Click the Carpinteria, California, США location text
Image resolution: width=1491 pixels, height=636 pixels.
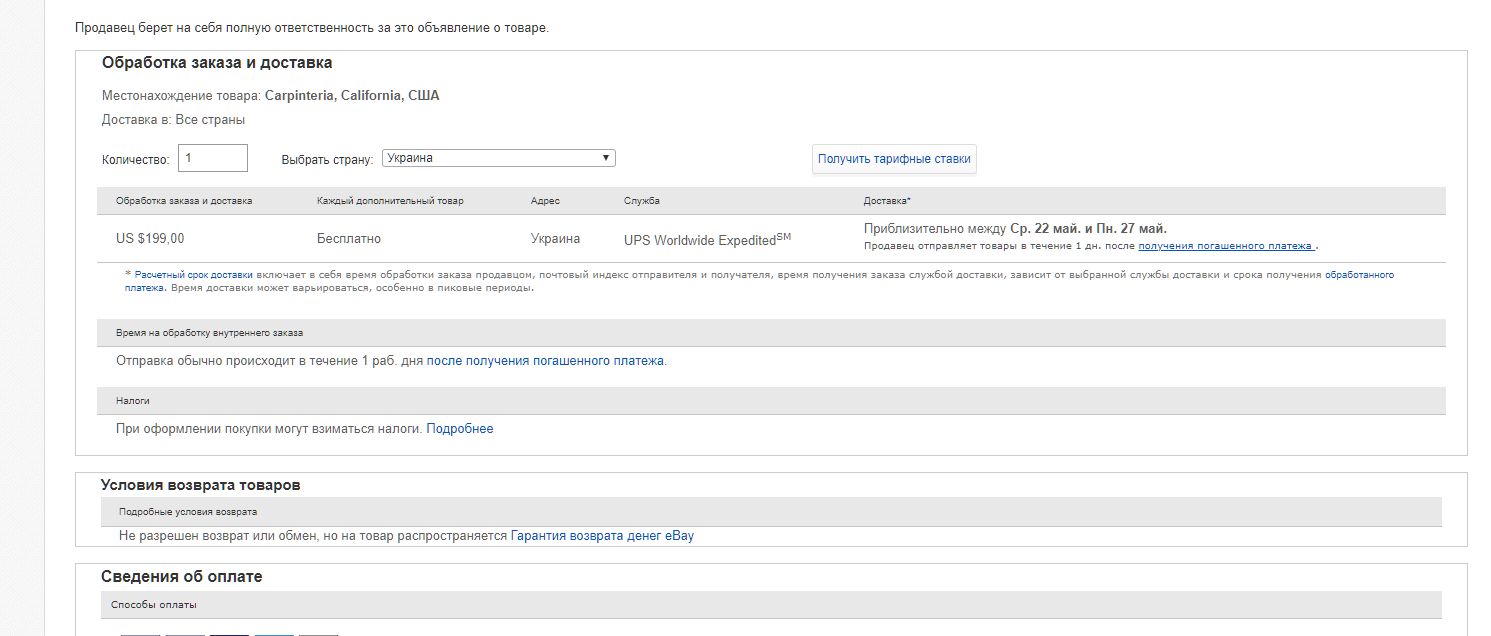click(x=352, y=96)
